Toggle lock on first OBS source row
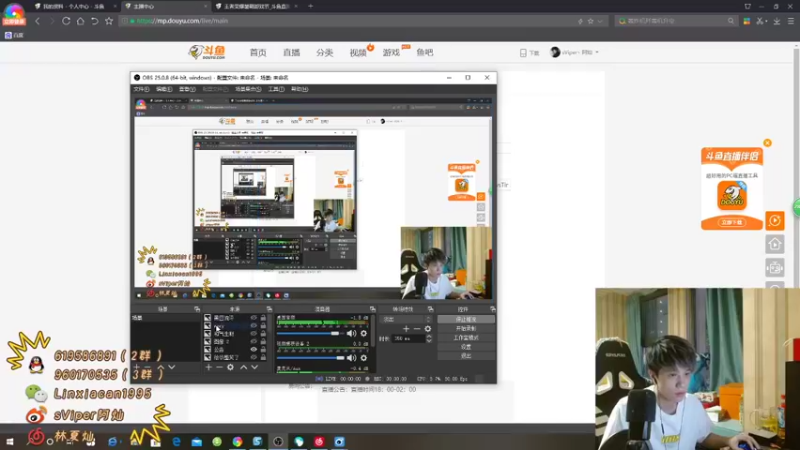The width and height of the screenshot is (800, 450). pos(263,318)
